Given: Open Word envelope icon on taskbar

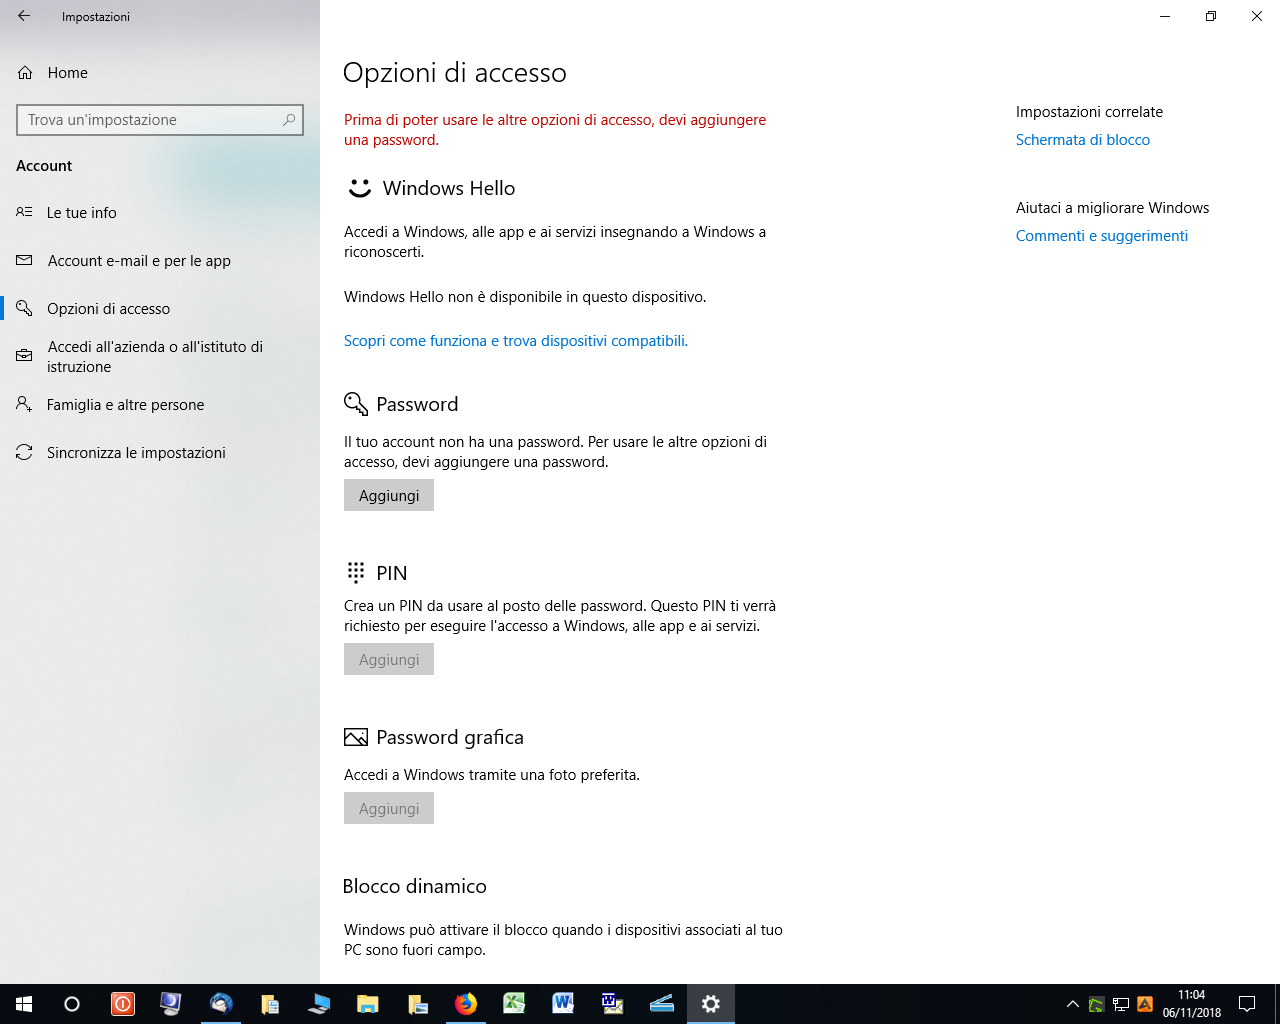Looking at the screenshot, I should pos(612,1004).
